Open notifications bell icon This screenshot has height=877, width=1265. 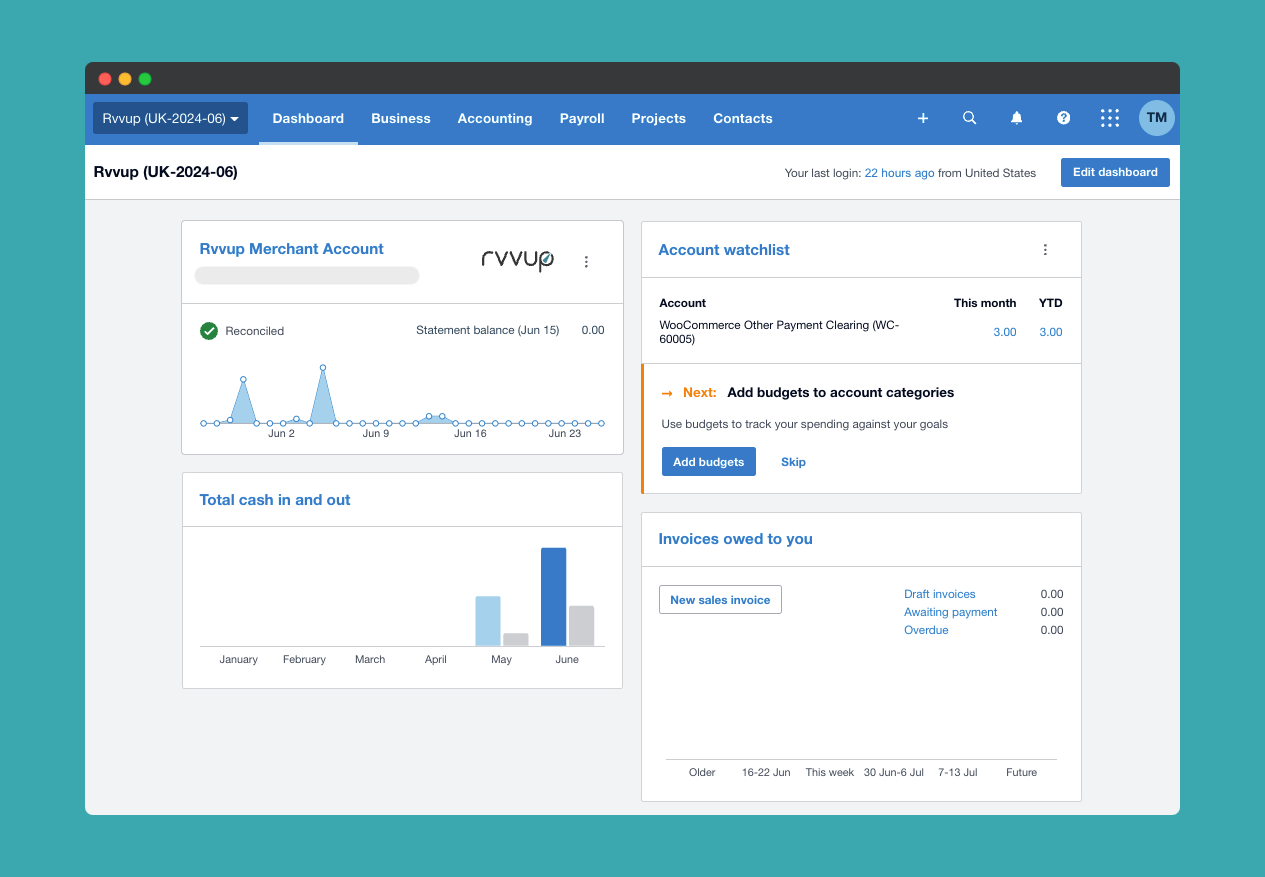click(x=1016, y=118)
